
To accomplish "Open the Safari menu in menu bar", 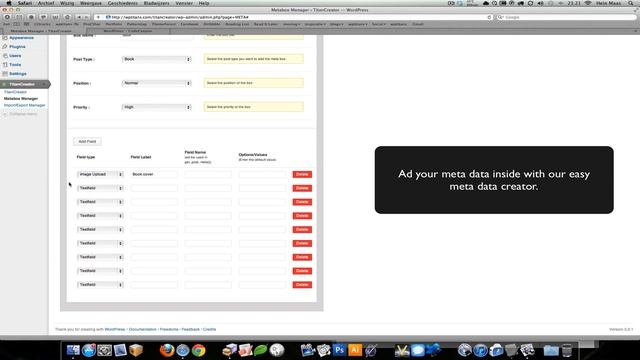I will [x=25, y=3].
